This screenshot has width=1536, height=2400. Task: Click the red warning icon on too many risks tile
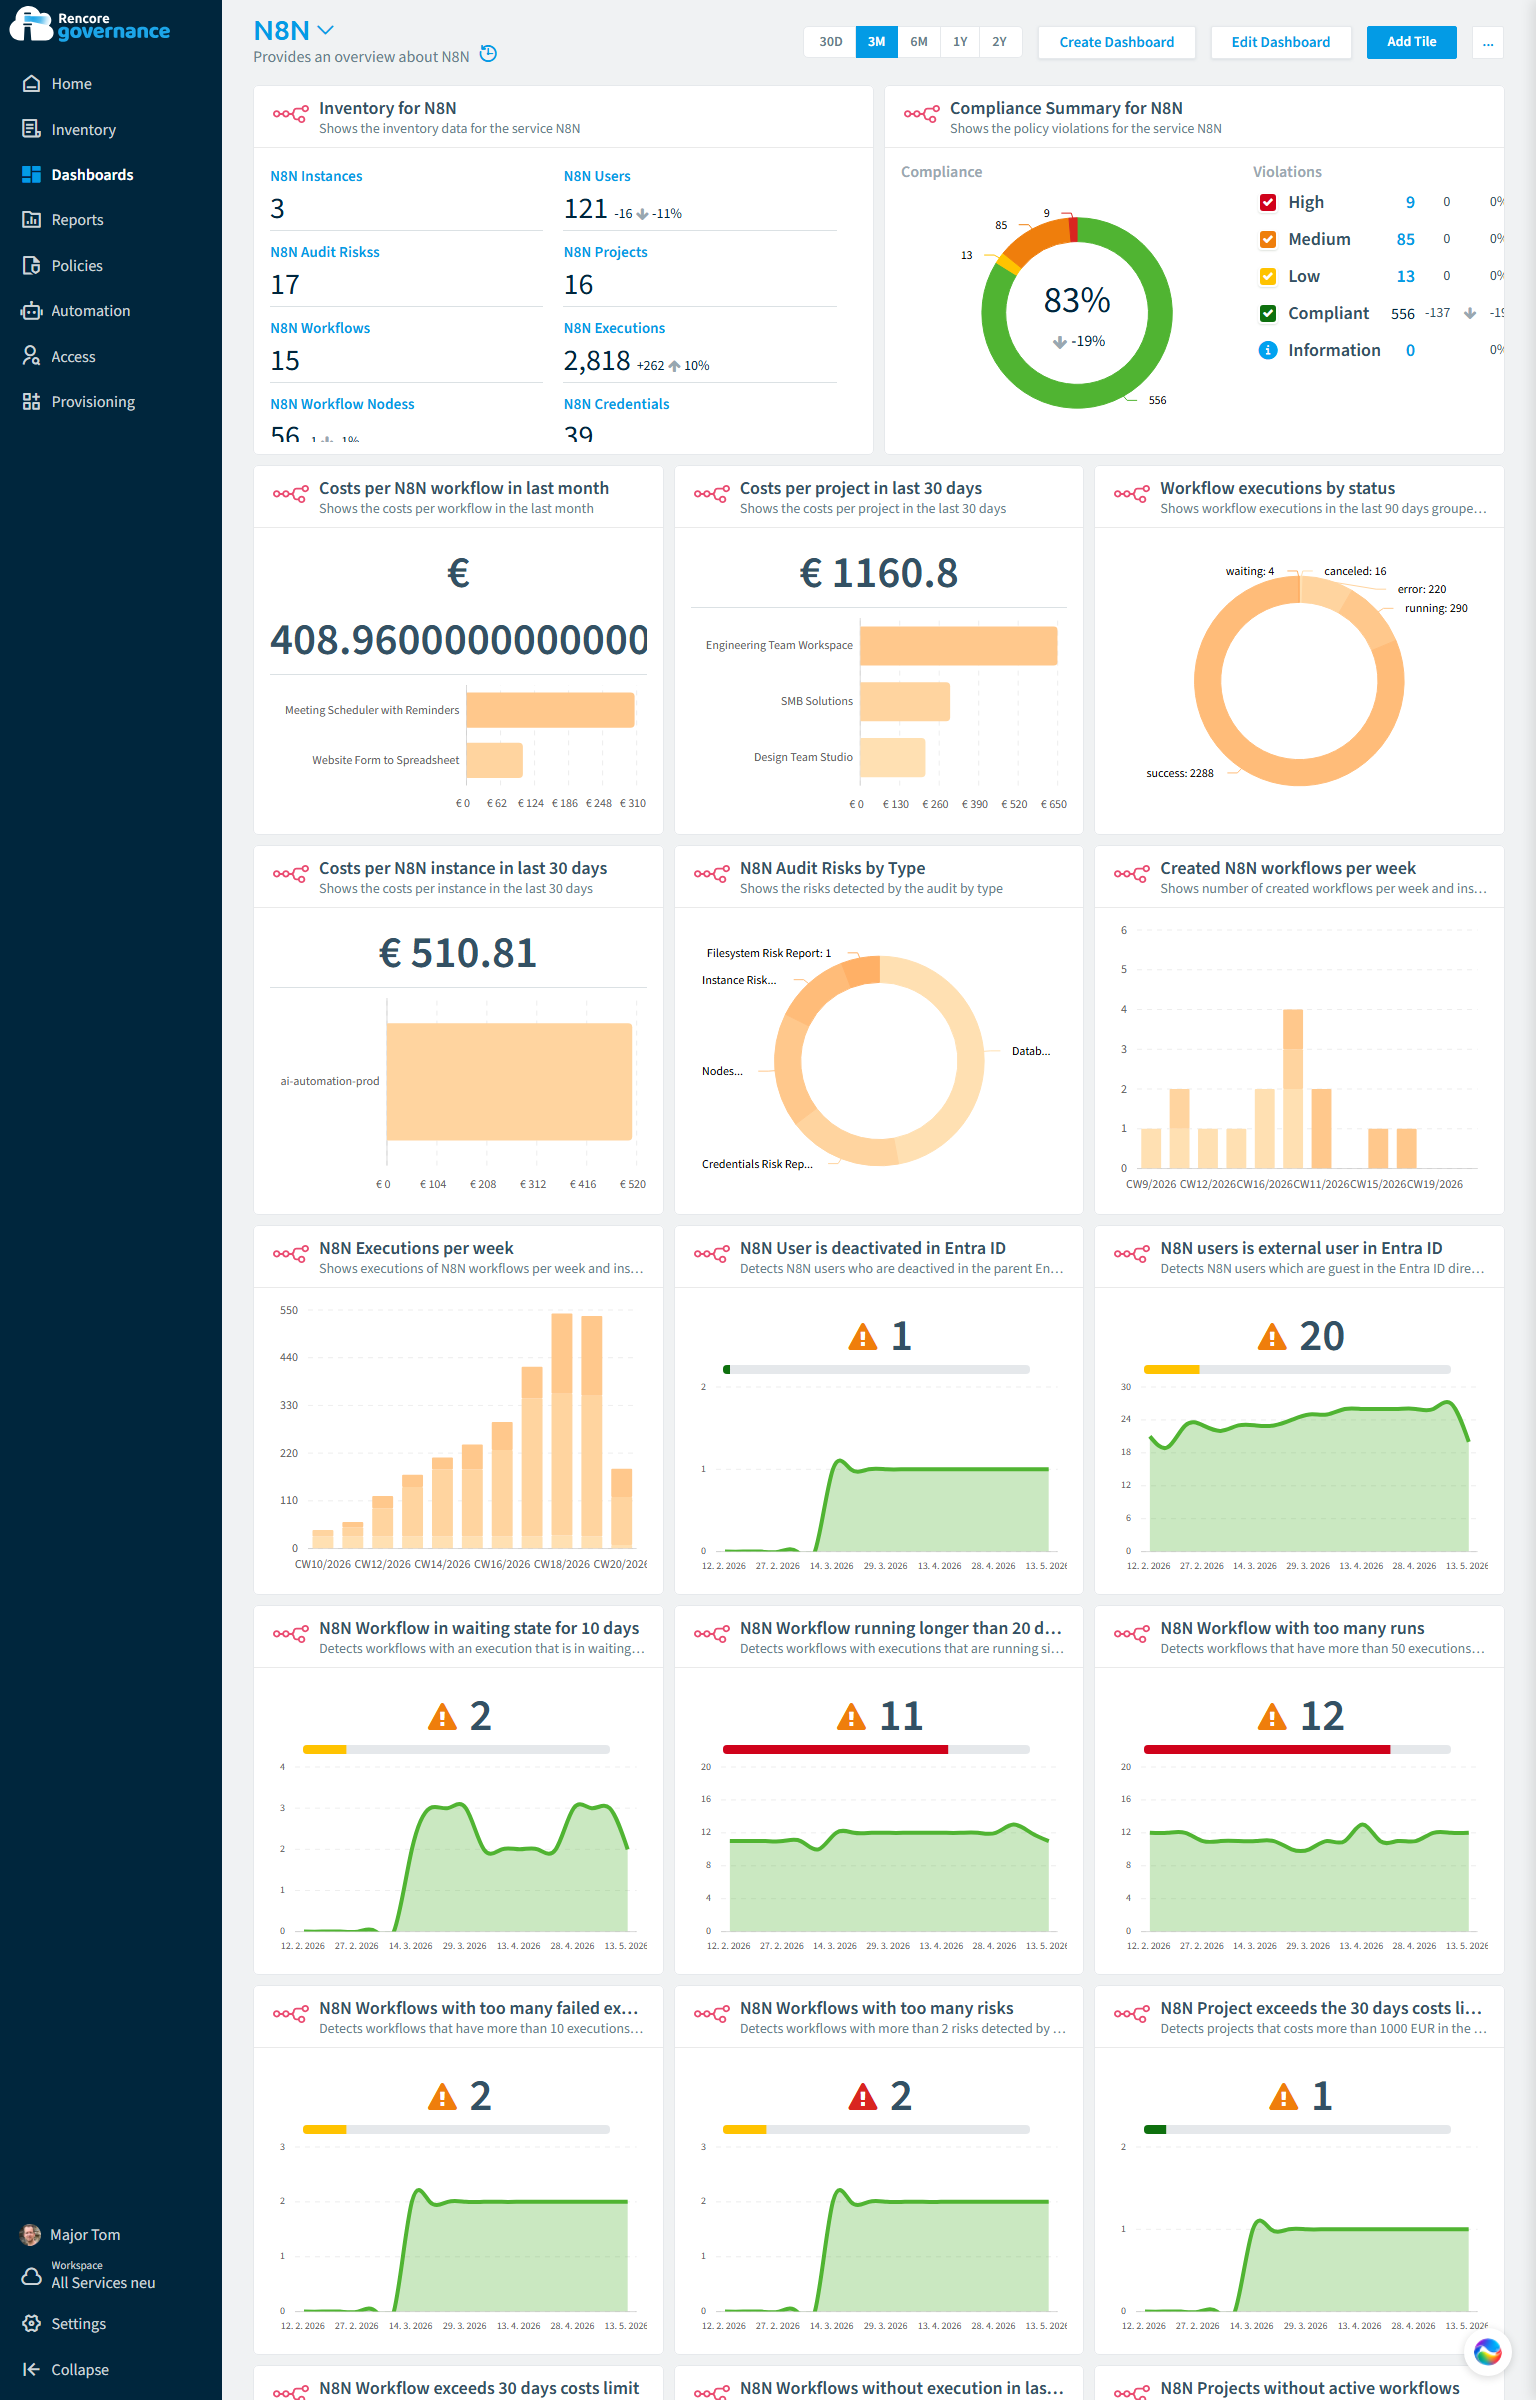(862, 2096)
